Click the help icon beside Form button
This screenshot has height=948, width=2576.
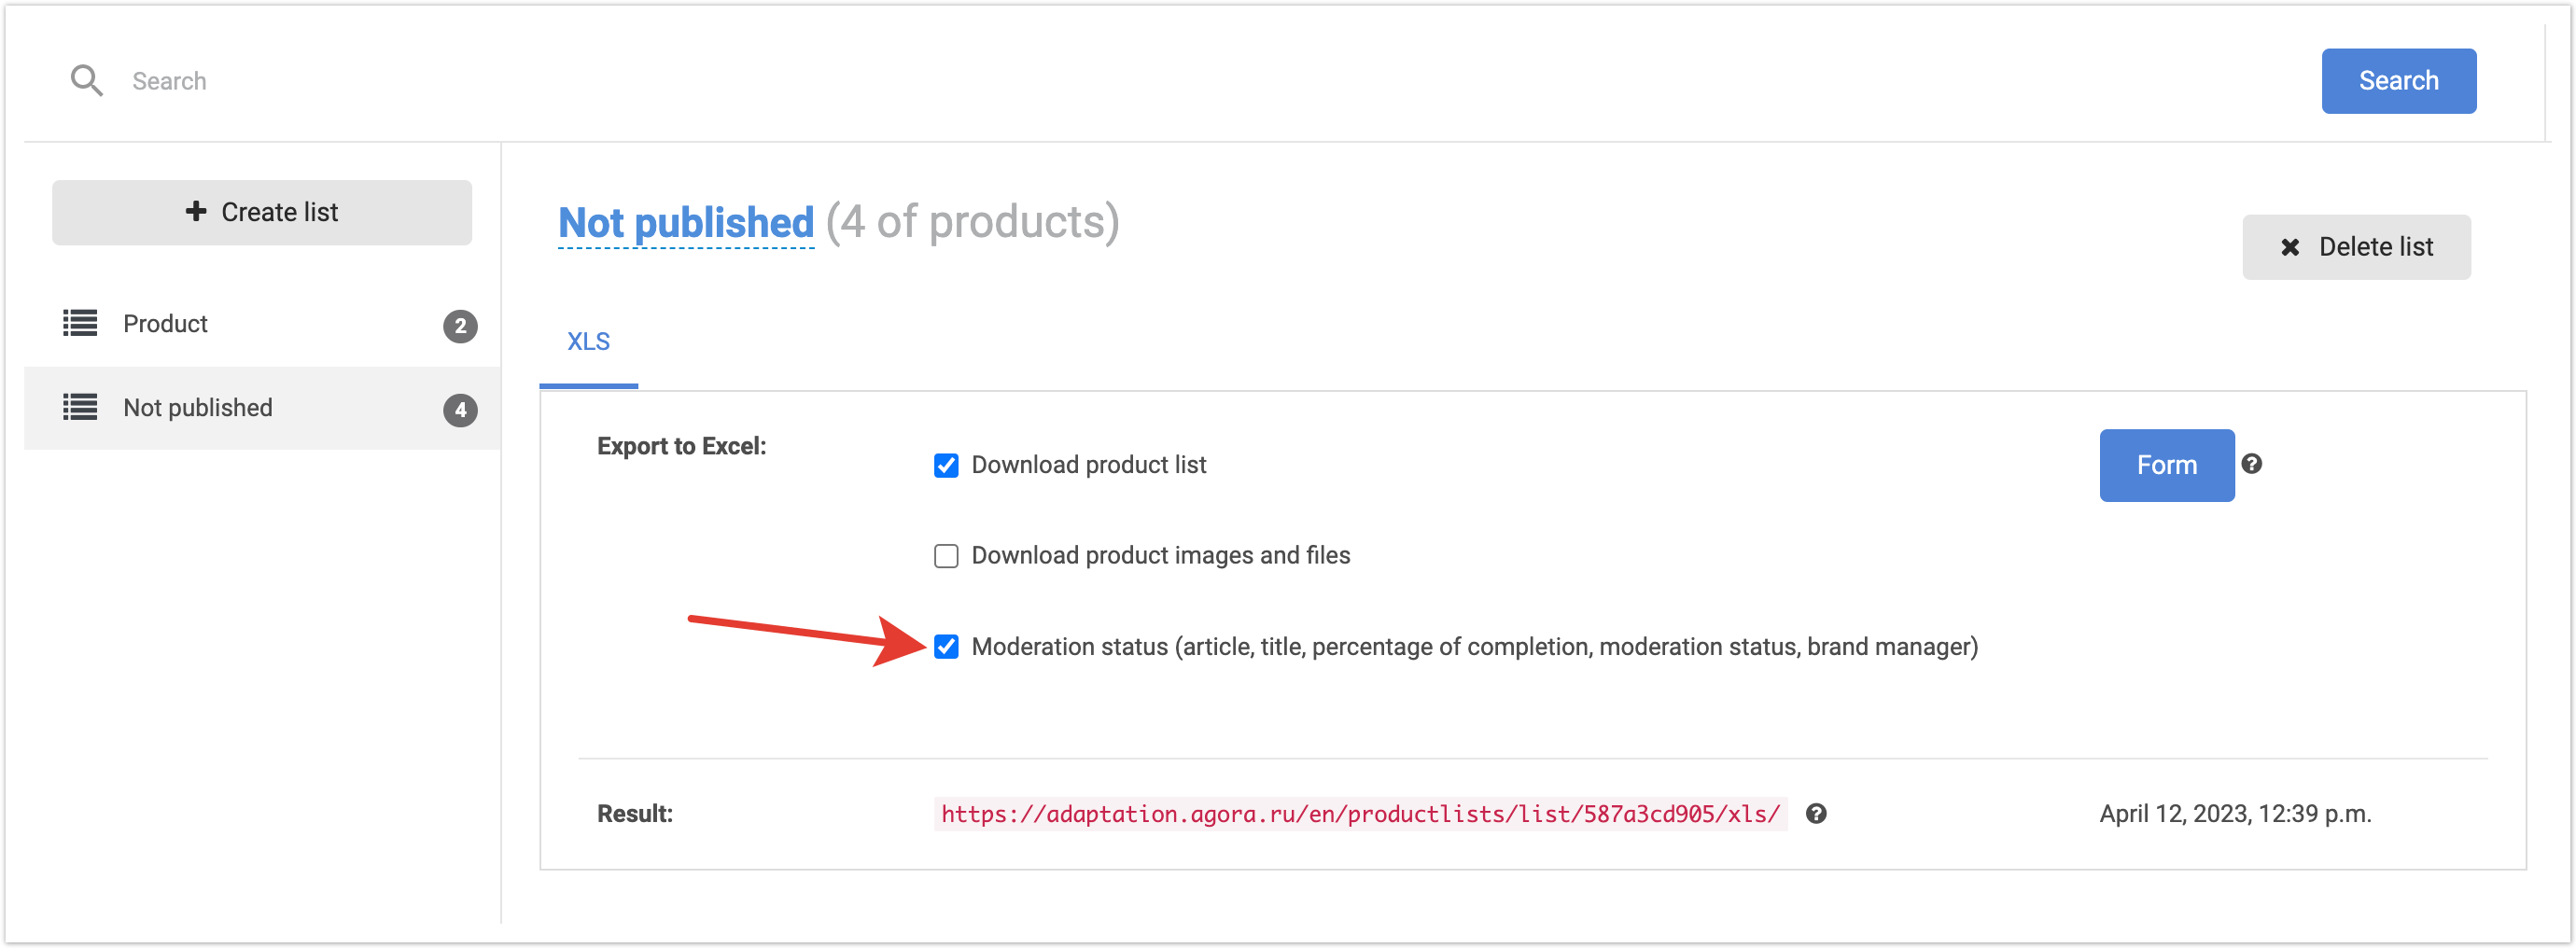pos(2251,464)
